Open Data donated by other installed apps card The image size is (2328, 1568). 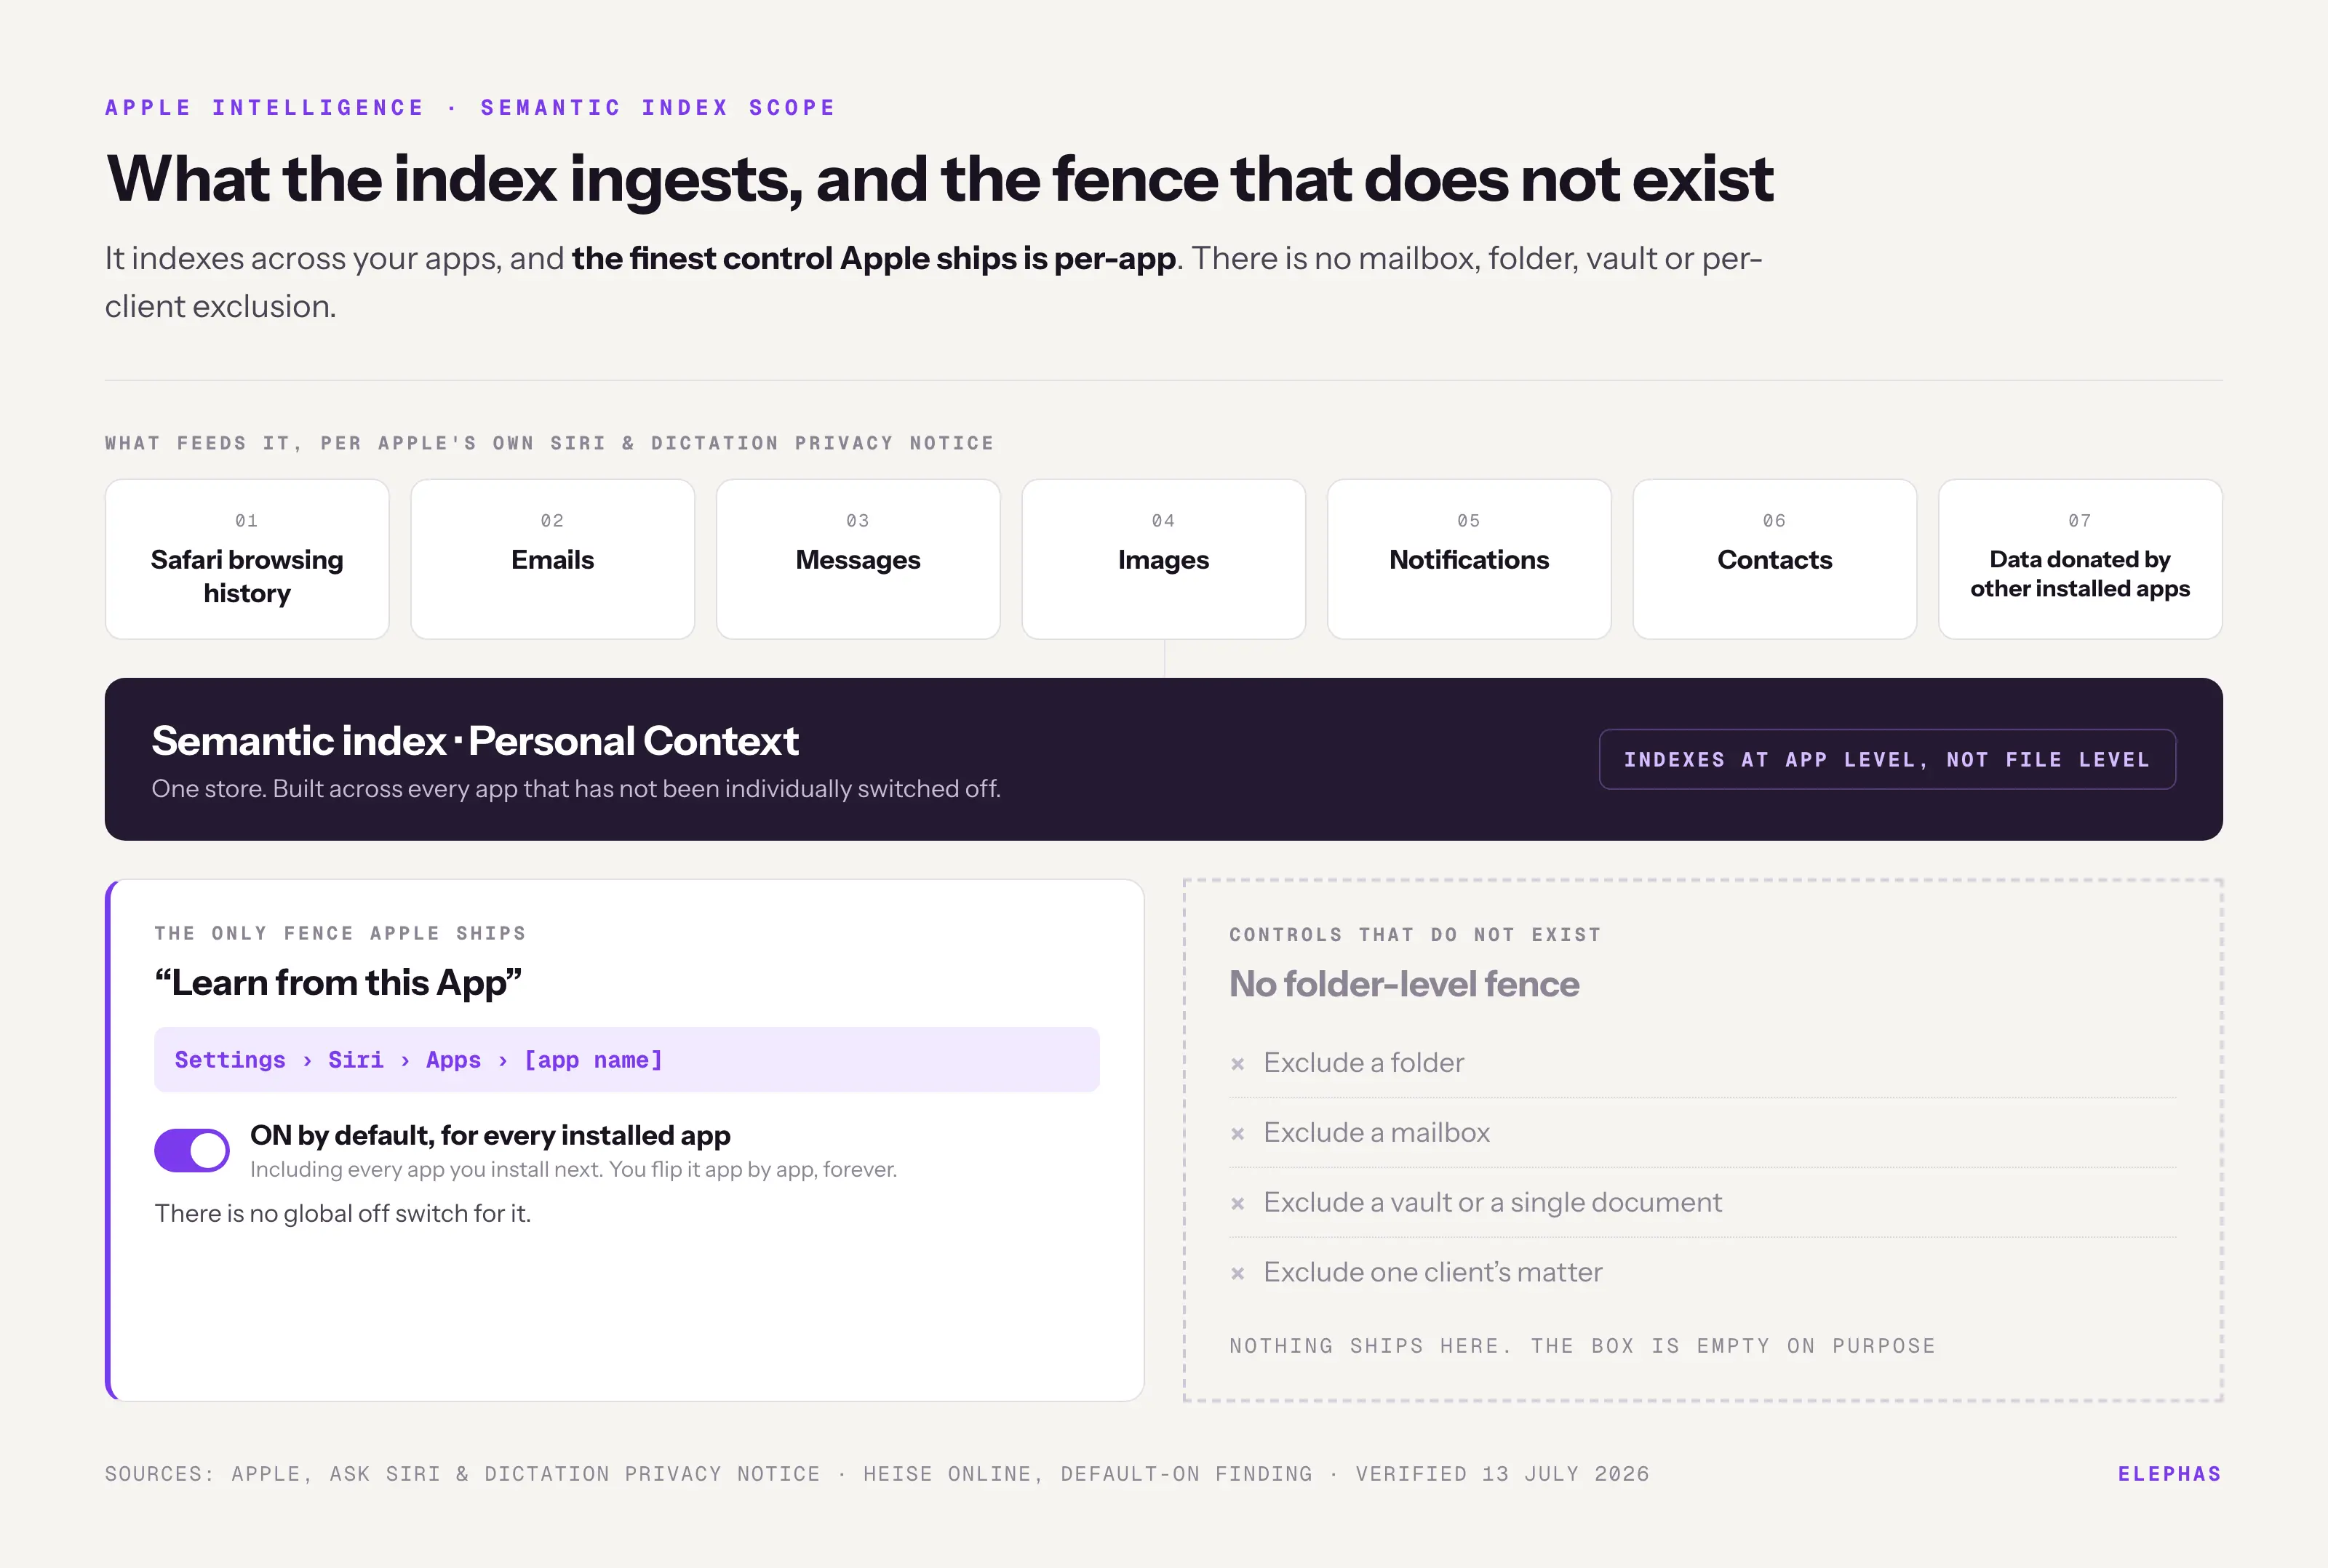[2080, 559]
